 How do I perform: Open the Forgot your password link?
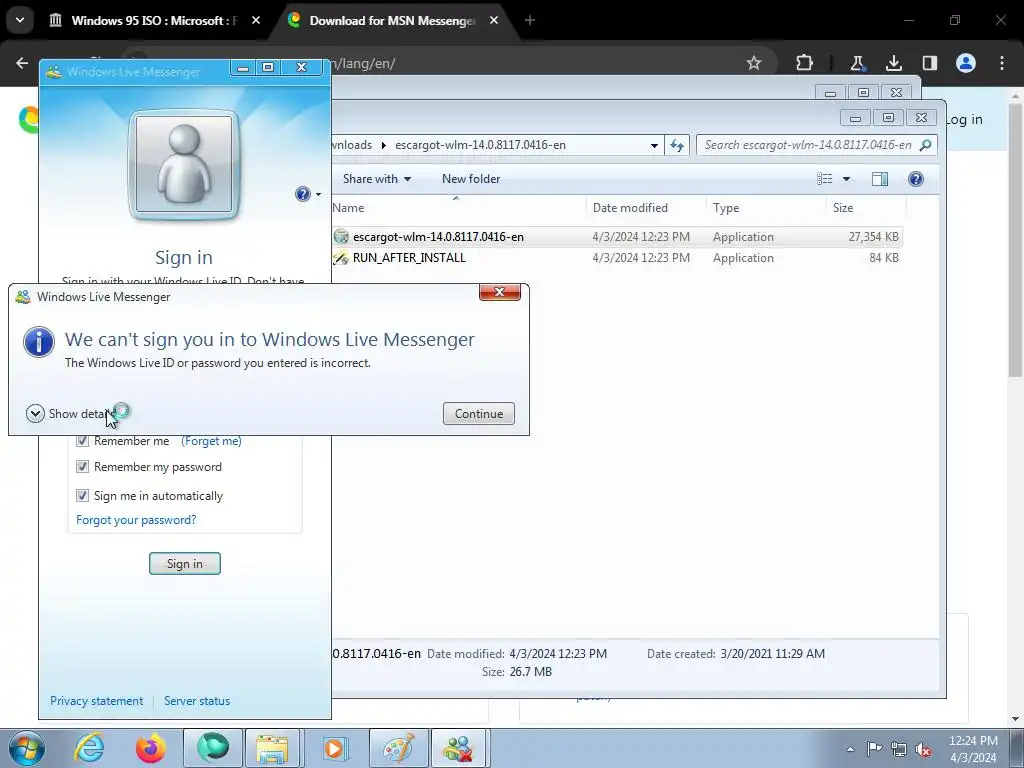pyautogui.click(x=136, y=520)
